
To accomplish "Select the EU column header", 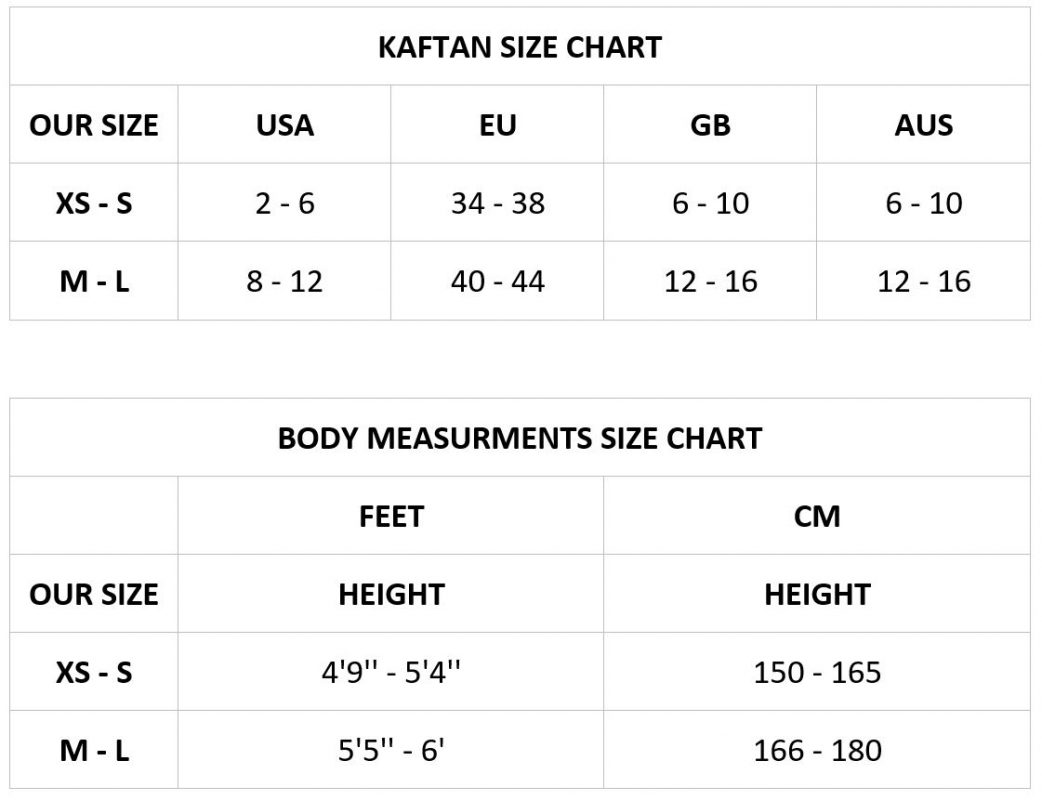I will point(497,125).
